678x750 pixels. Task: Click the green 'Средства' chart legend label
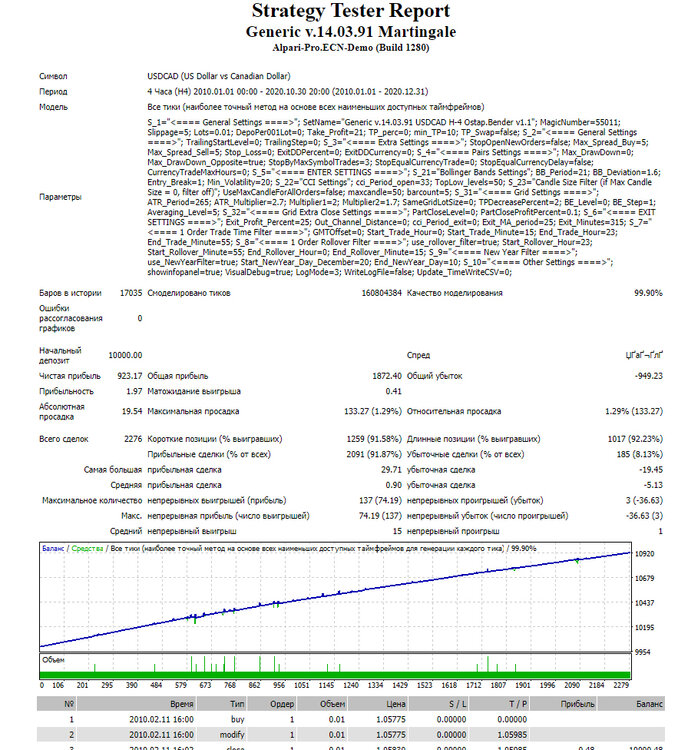87,549
